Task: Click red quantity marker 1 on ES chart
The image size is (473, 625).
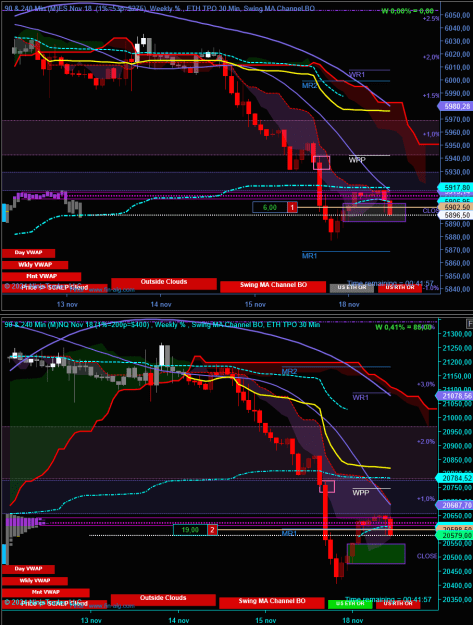Action: [292, 207]
